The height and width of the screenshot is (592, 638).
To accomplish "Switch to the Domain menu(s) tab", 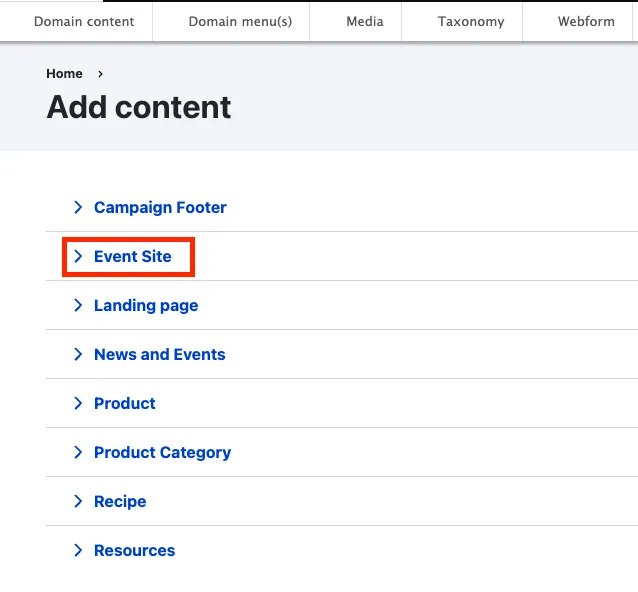I will [240, 21].
